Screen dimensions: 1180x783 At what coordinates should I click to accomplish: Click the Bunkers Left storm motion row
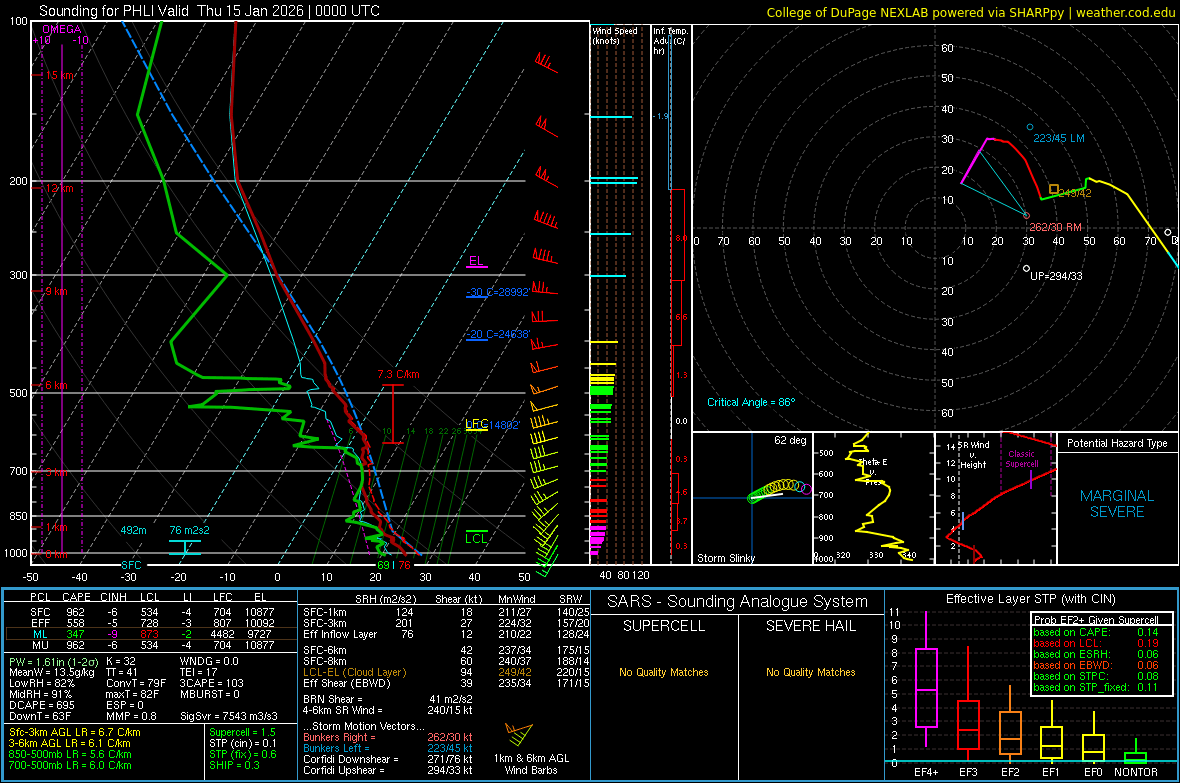pos(388,748)
